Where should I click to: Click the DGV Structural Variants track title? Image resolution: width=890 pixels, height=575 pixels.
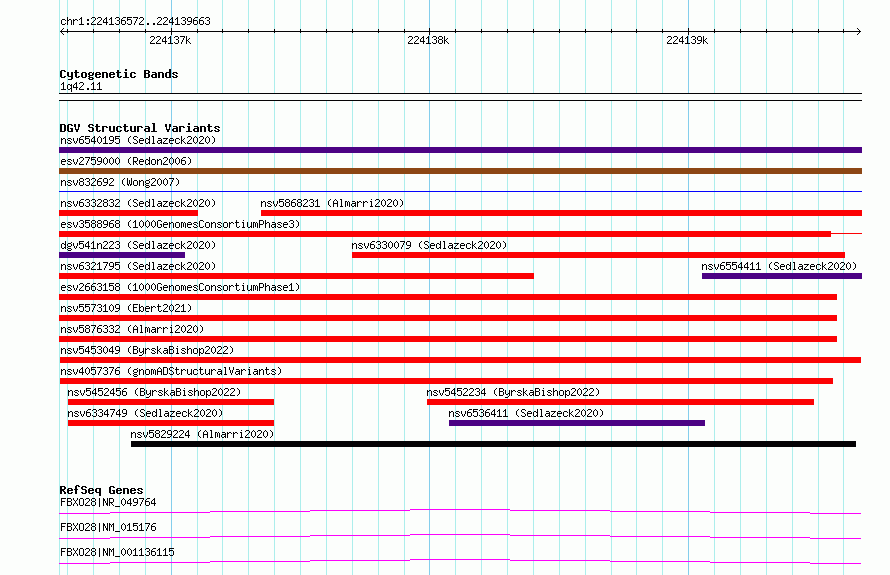click(140, 128)
